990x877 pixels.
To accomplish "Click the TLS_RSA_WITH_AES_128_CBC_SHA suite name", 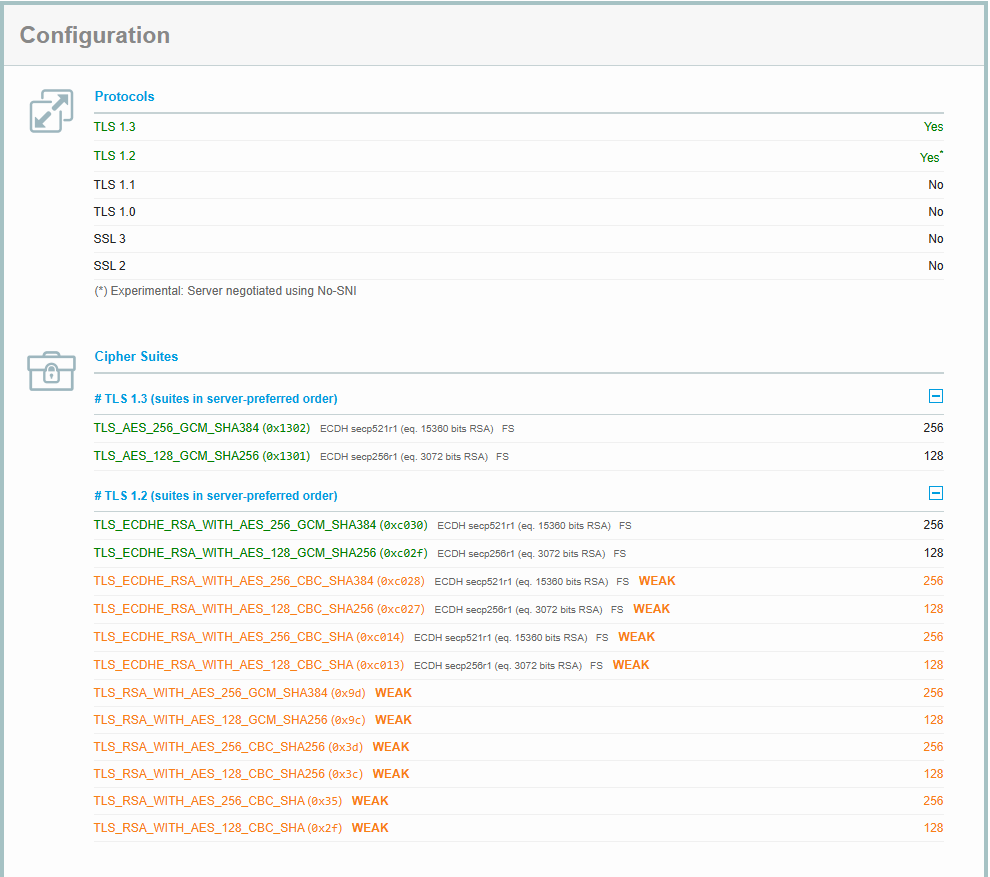I will point(199,828).
